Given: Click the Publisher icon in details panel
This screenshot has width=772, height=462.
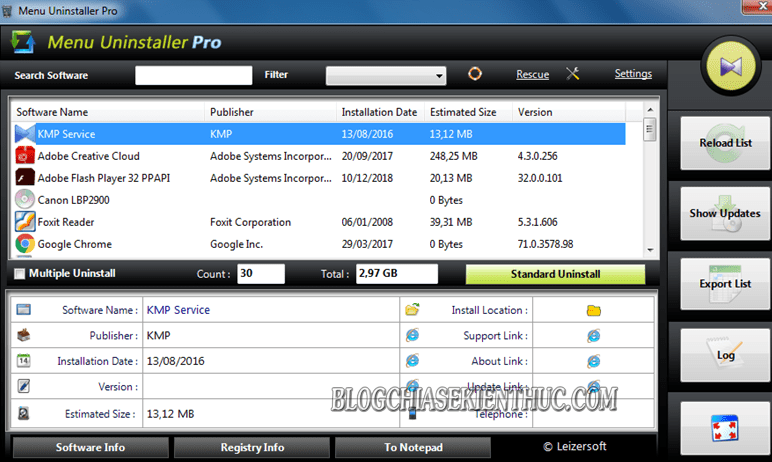Looking at the screenshot, I should pyautogui.click(x=24, y=335).
